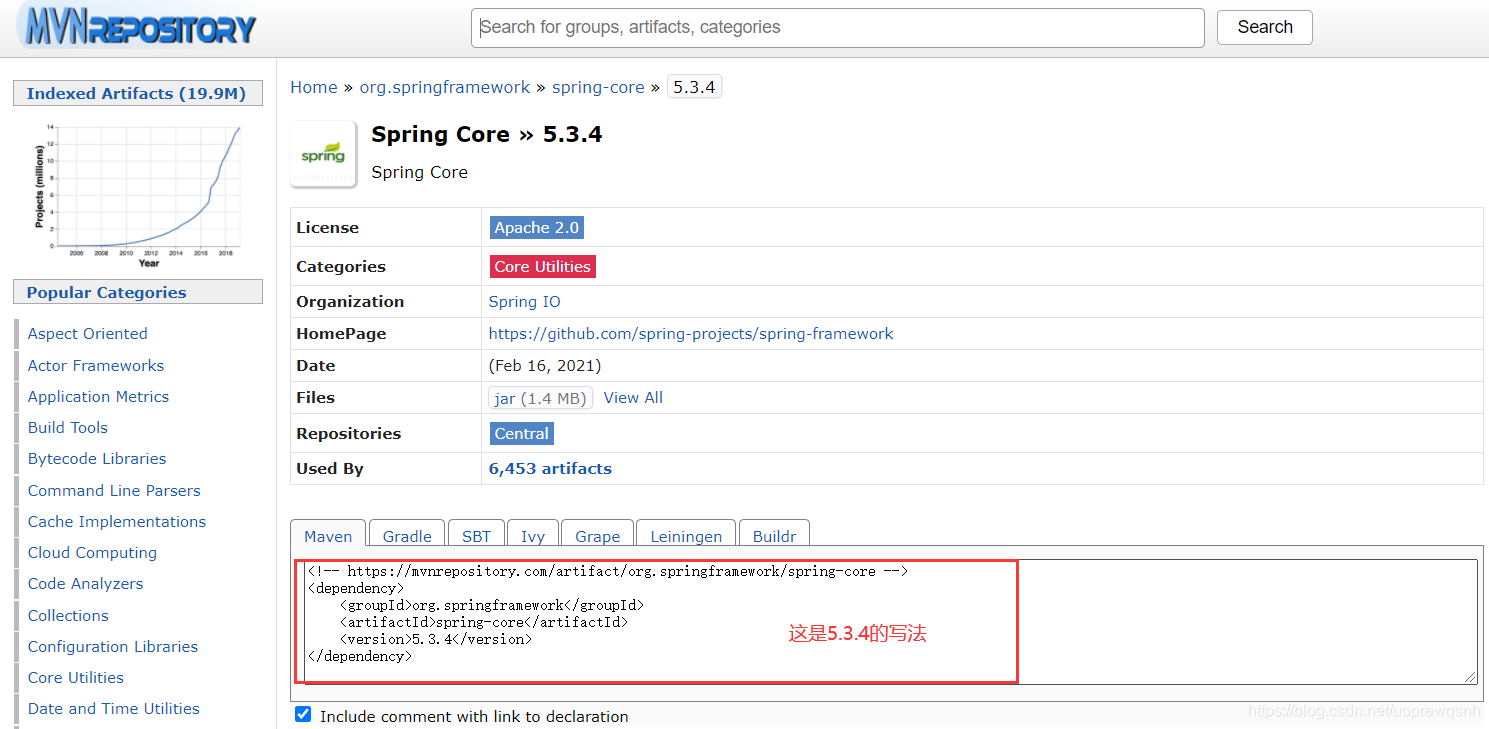Click the Repositories row label
The width and height of the screenshot is (1489, 729).
[x=348, y=434]
